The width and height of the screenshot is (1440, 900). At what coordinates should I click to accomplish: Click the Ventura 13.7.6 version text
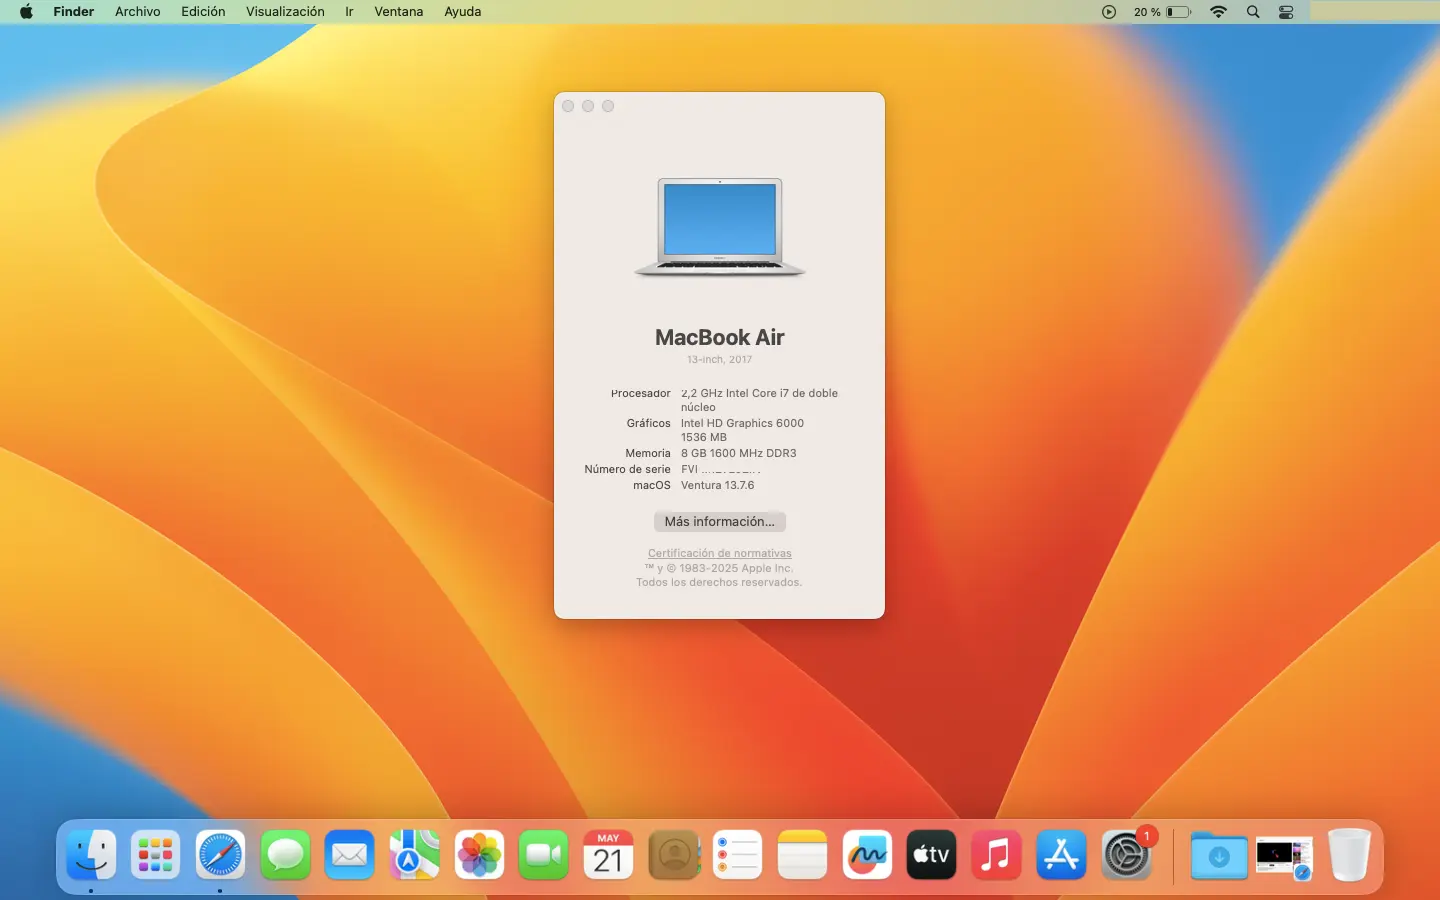point(718,486)
